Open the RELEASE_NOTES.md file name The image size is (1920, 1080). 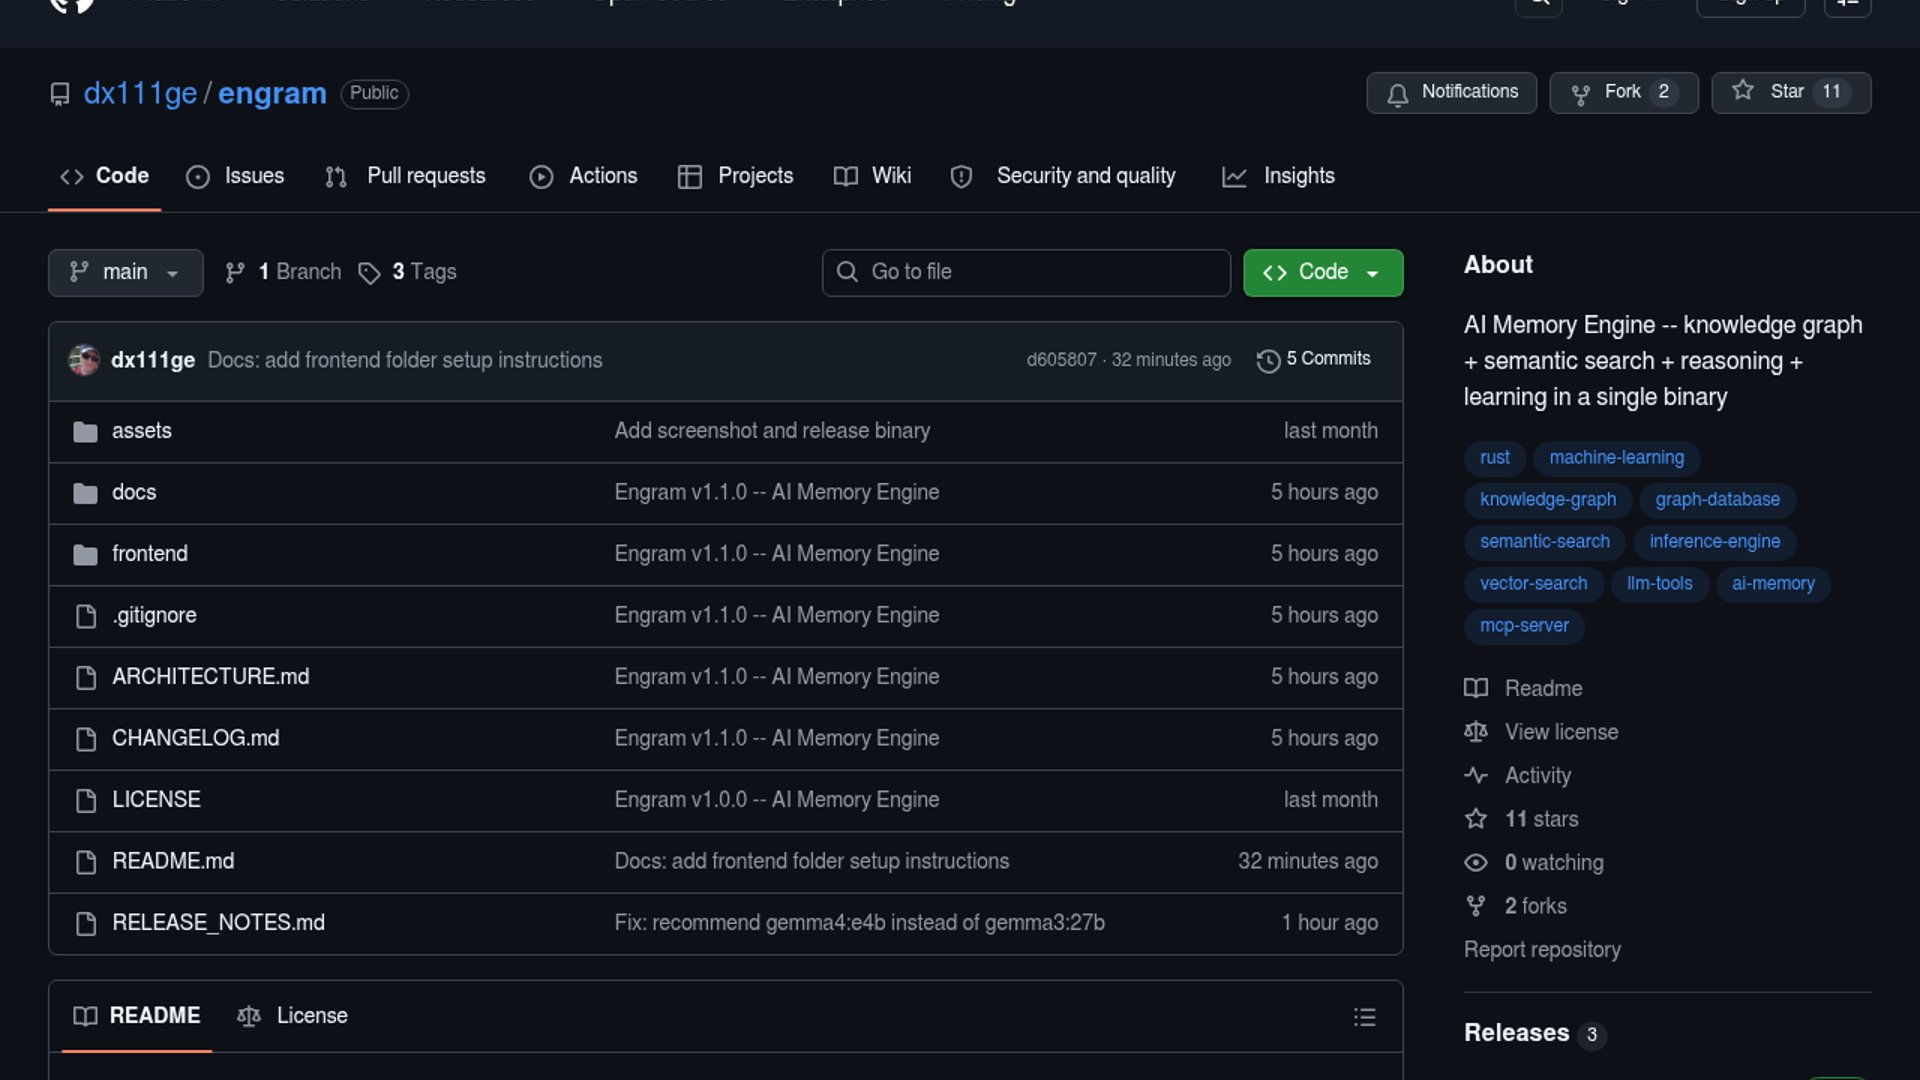coord(218,923)
